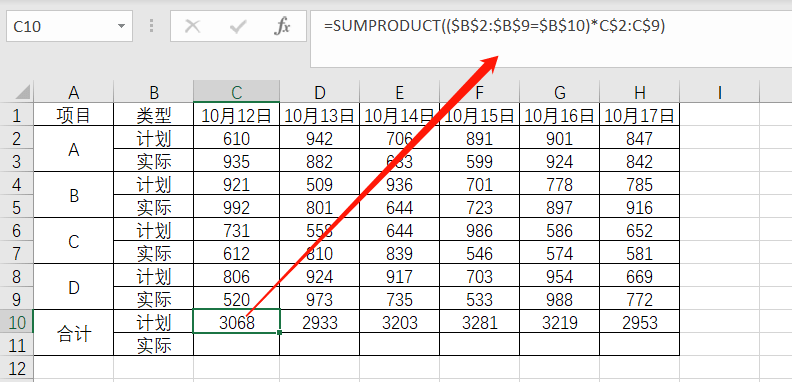Click the 10月17日 date cell

click(x=639, y=115)
